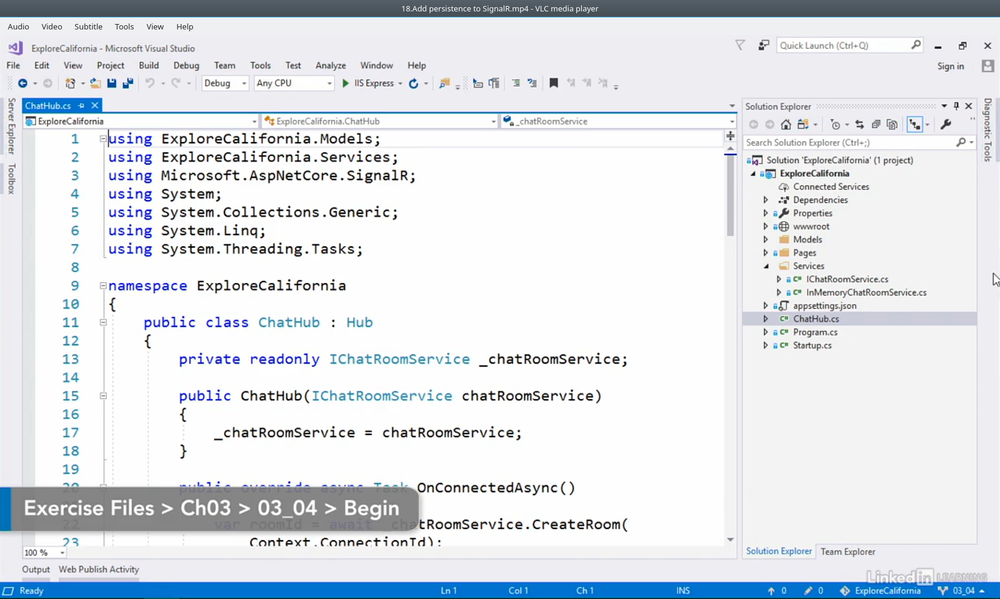Toggle a bookmark using the toolbar bookmark icon

point(554,84)
